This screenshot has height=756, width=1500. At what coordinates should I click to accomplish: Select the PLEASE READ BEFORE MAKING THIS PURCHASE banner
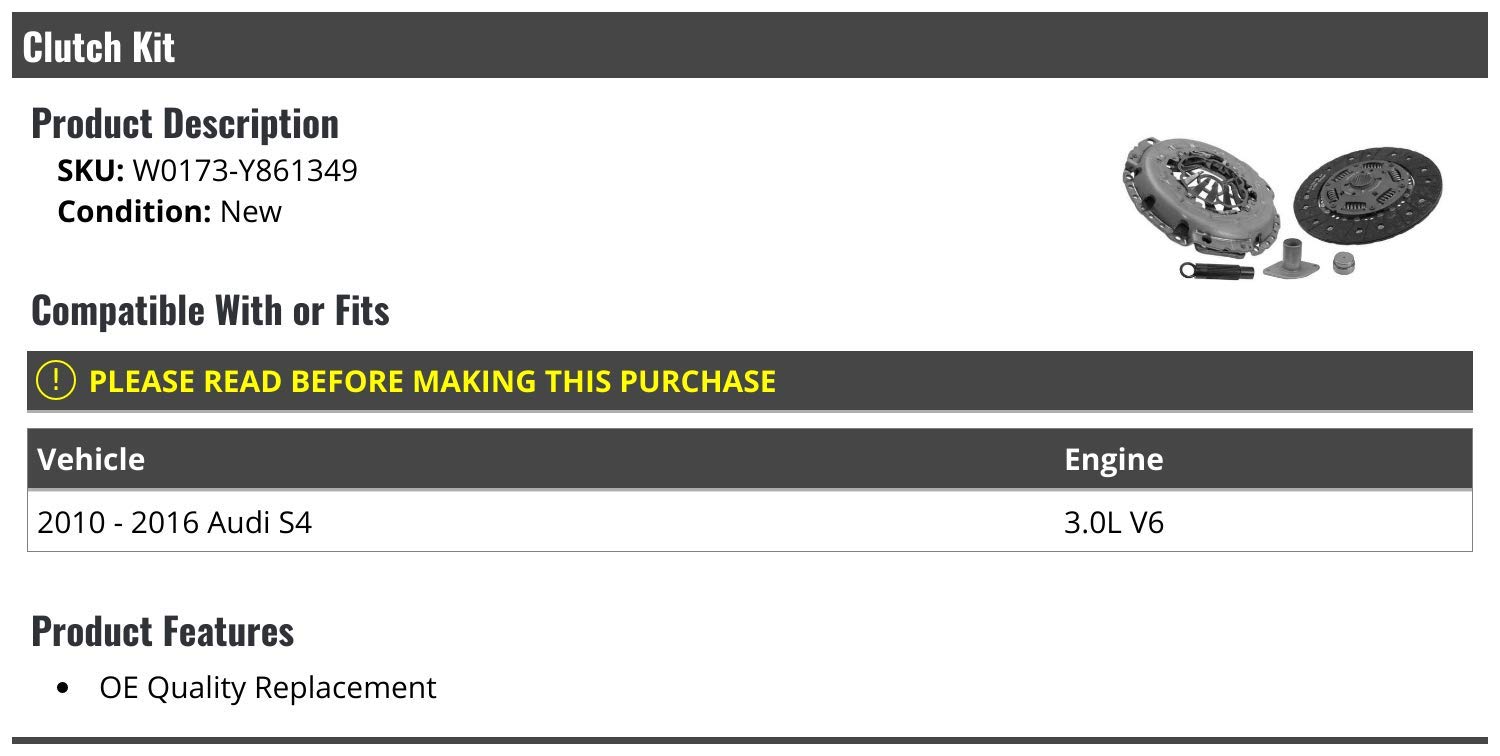click(749, 381)
